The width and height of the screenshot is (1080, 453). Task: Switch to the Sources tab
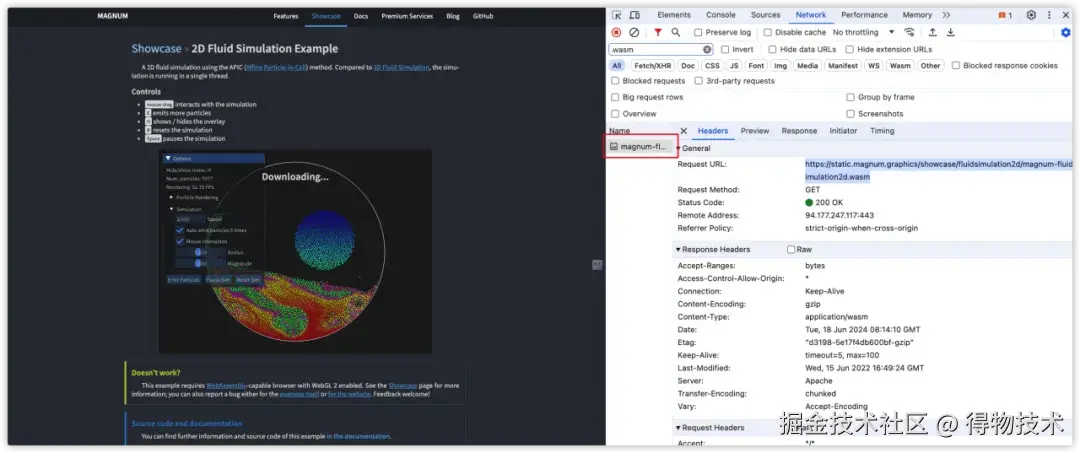(x=765, y=15)
